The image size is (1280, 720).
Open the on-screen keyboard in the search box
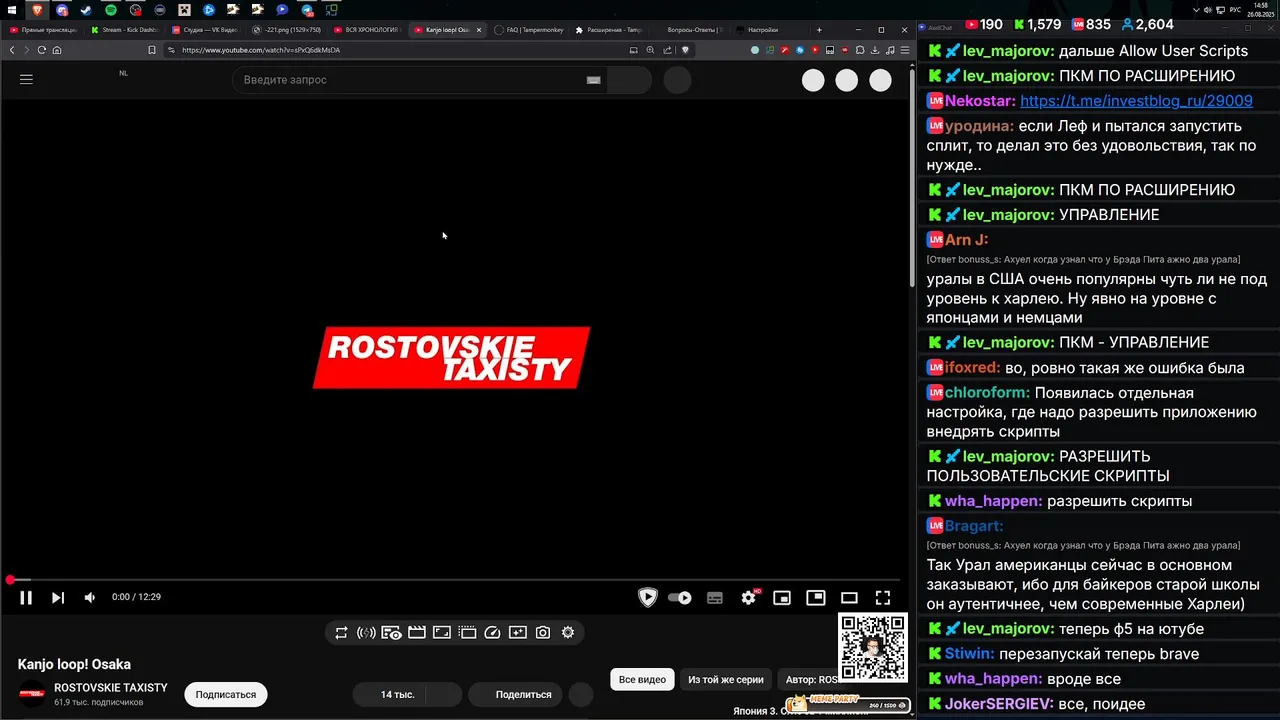(593, 80)
